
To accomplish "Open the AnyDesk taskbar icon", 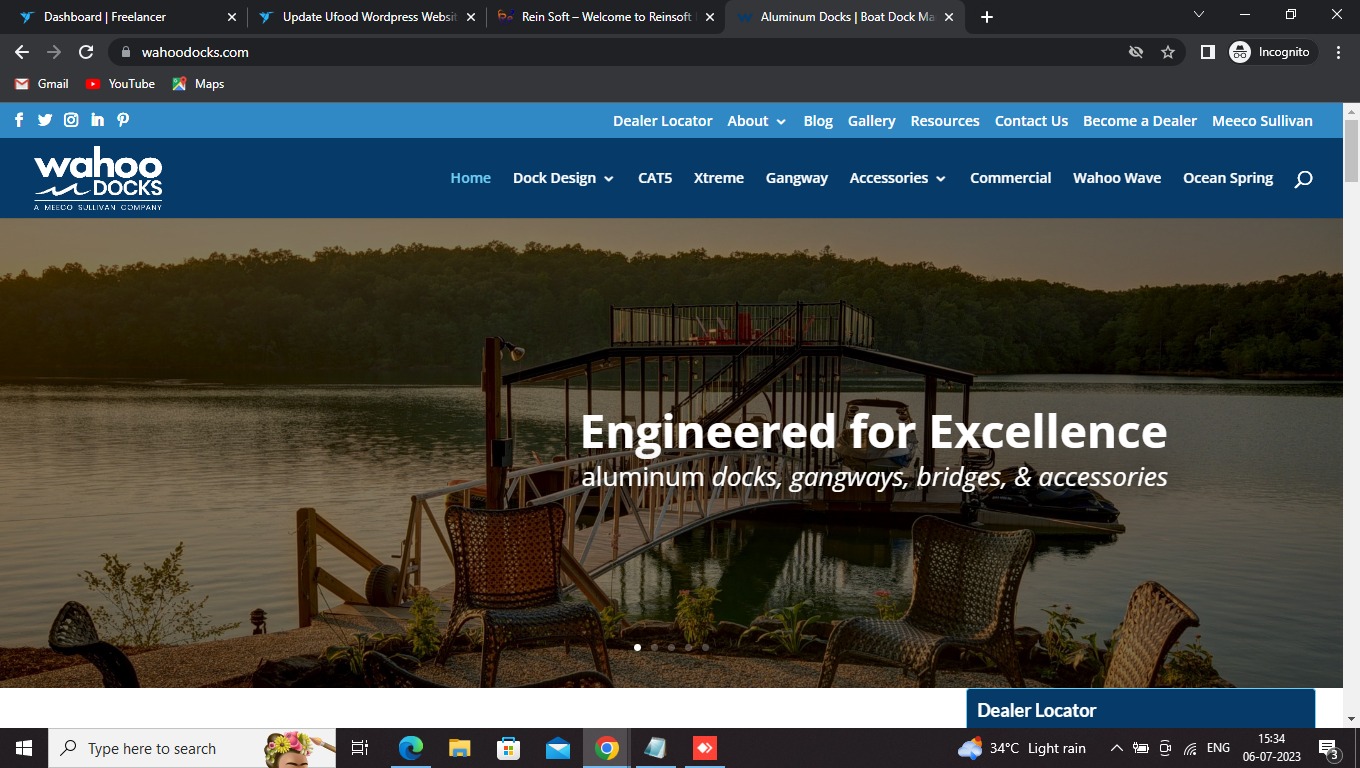I will point(705,748).
